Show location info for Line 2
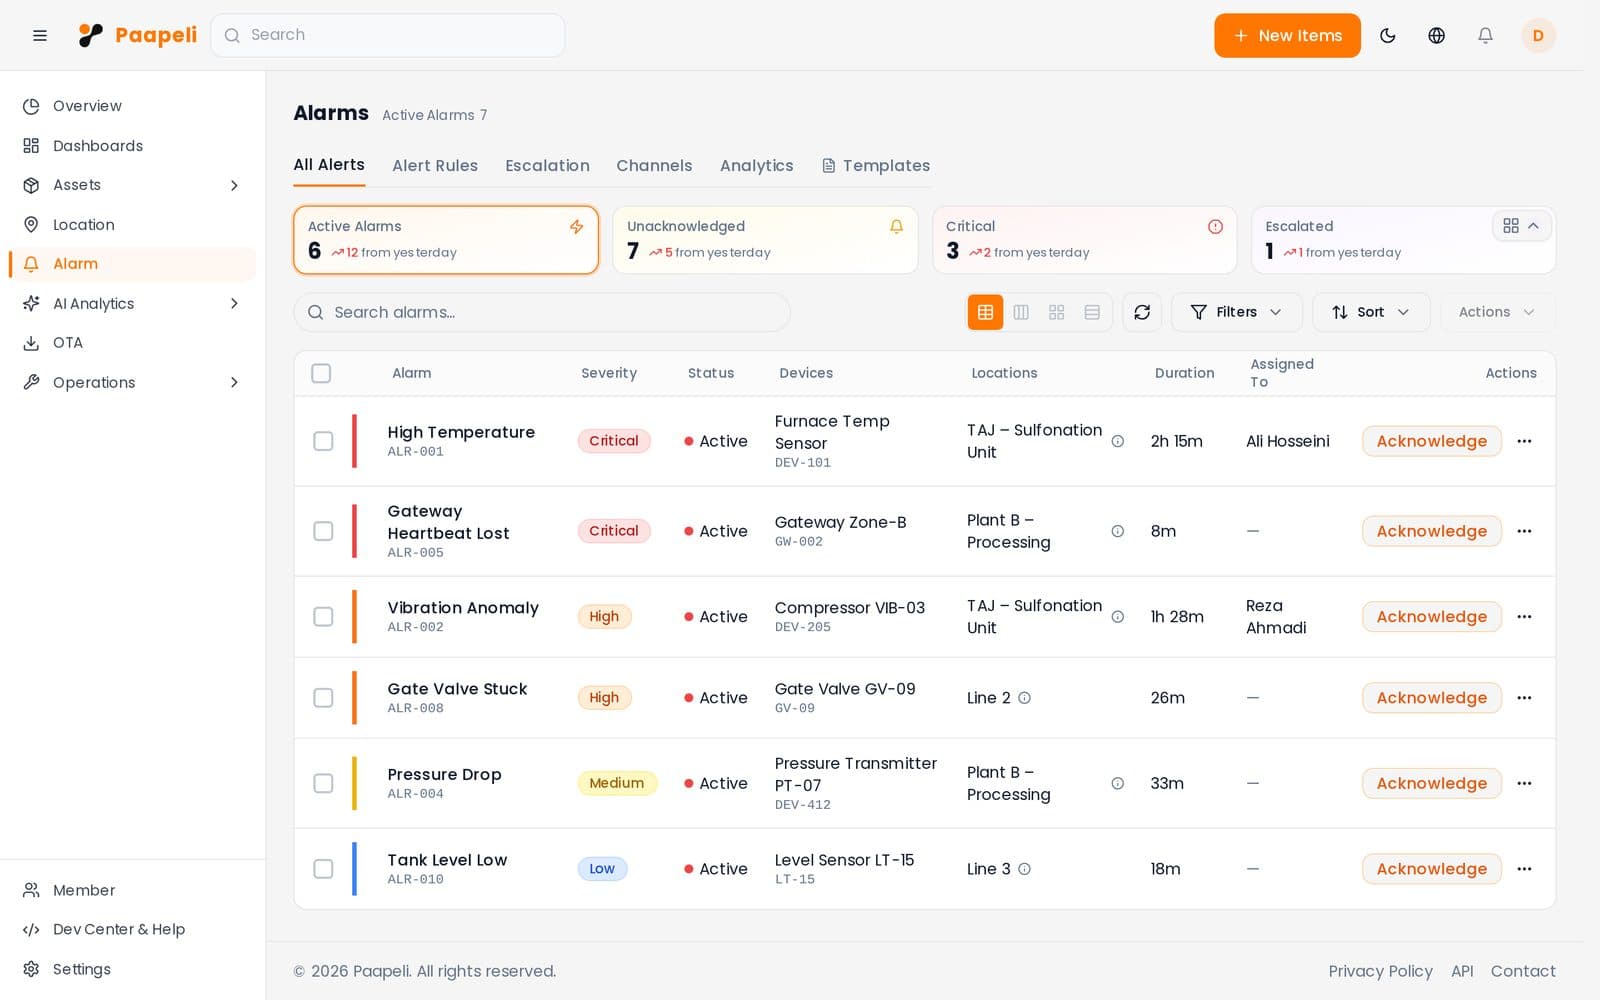The image size is (1600, 1000). (x=1024, y=698)
